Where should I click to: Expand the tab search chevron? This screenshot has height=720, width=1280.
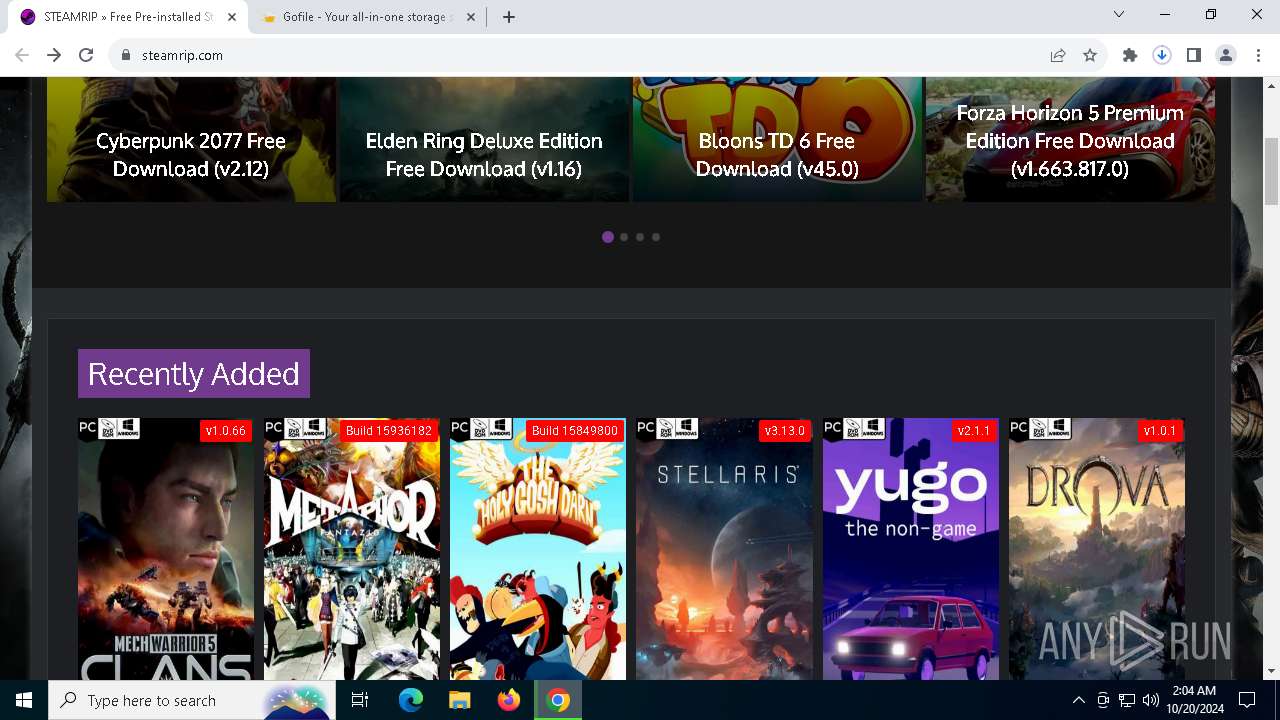(1119, 14)
